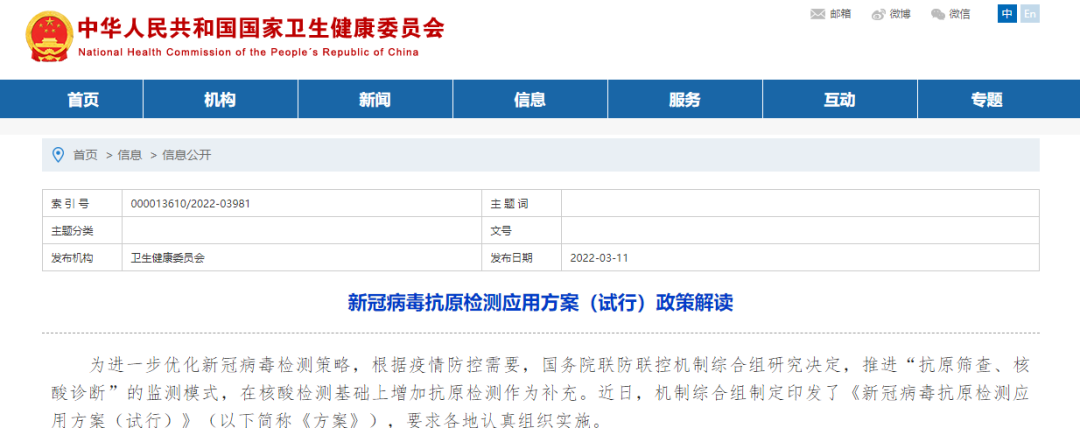Click the location pin breadcrumb icon
The width and height of the screenshot is (1080, 428).
tap(58, 155)
